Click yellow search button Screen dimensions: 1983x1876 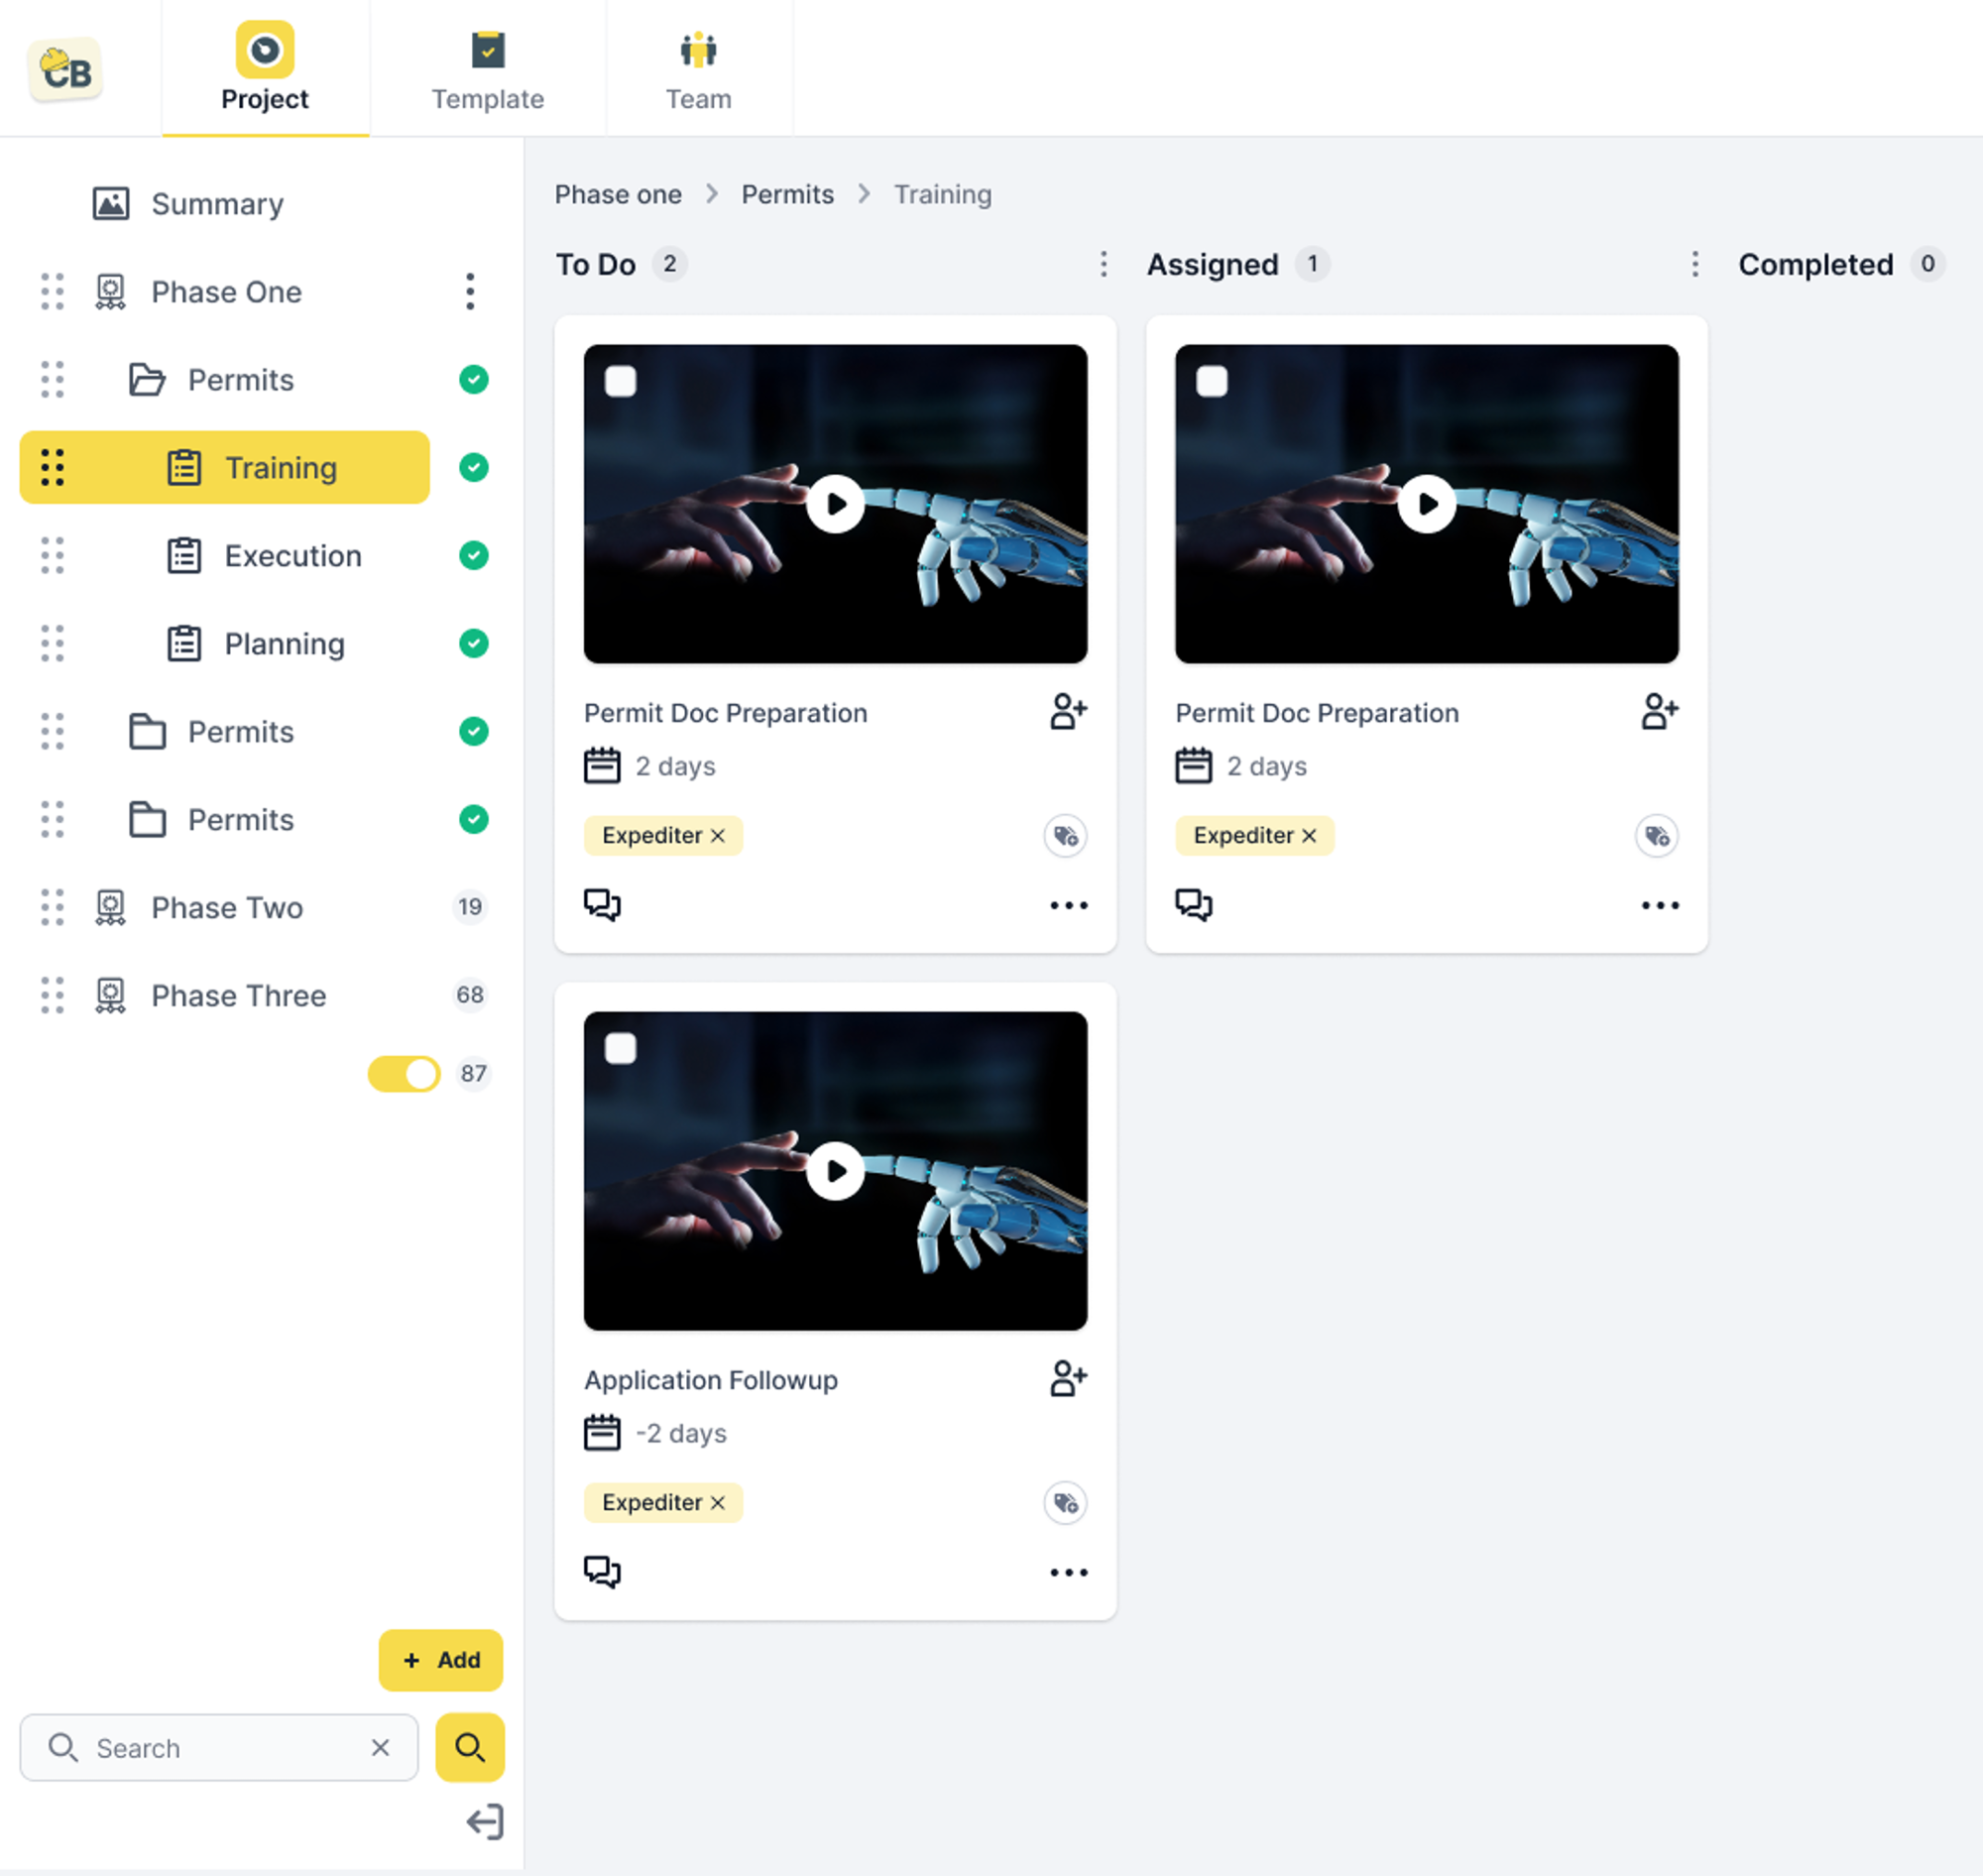click(469, 1747)
